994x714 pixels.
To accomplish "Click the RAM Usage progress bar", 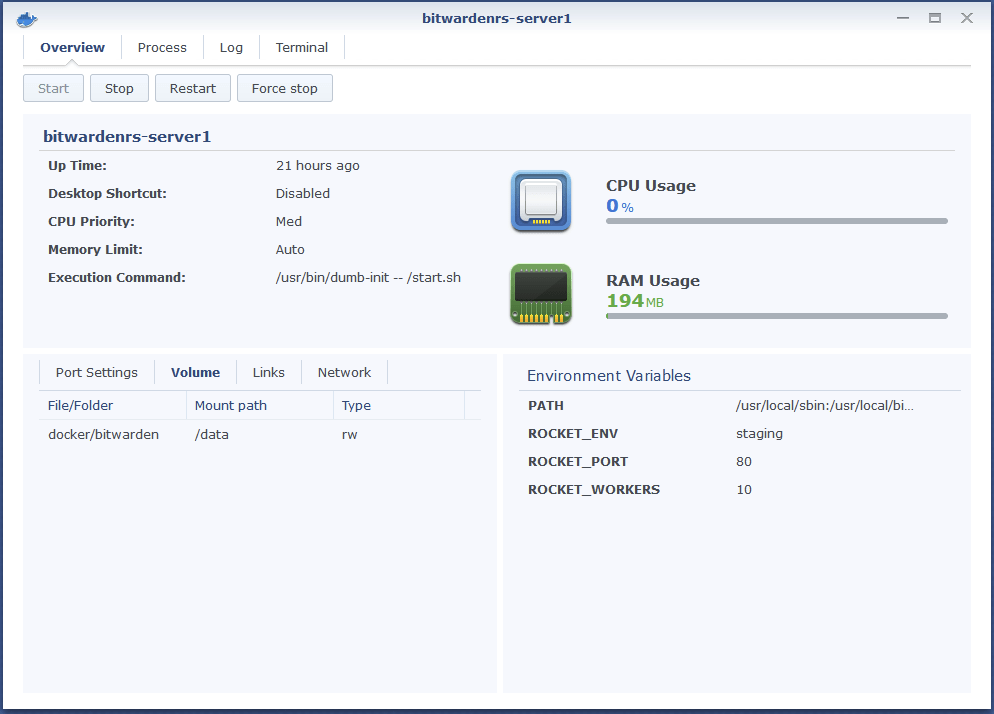I will point(777,316).
